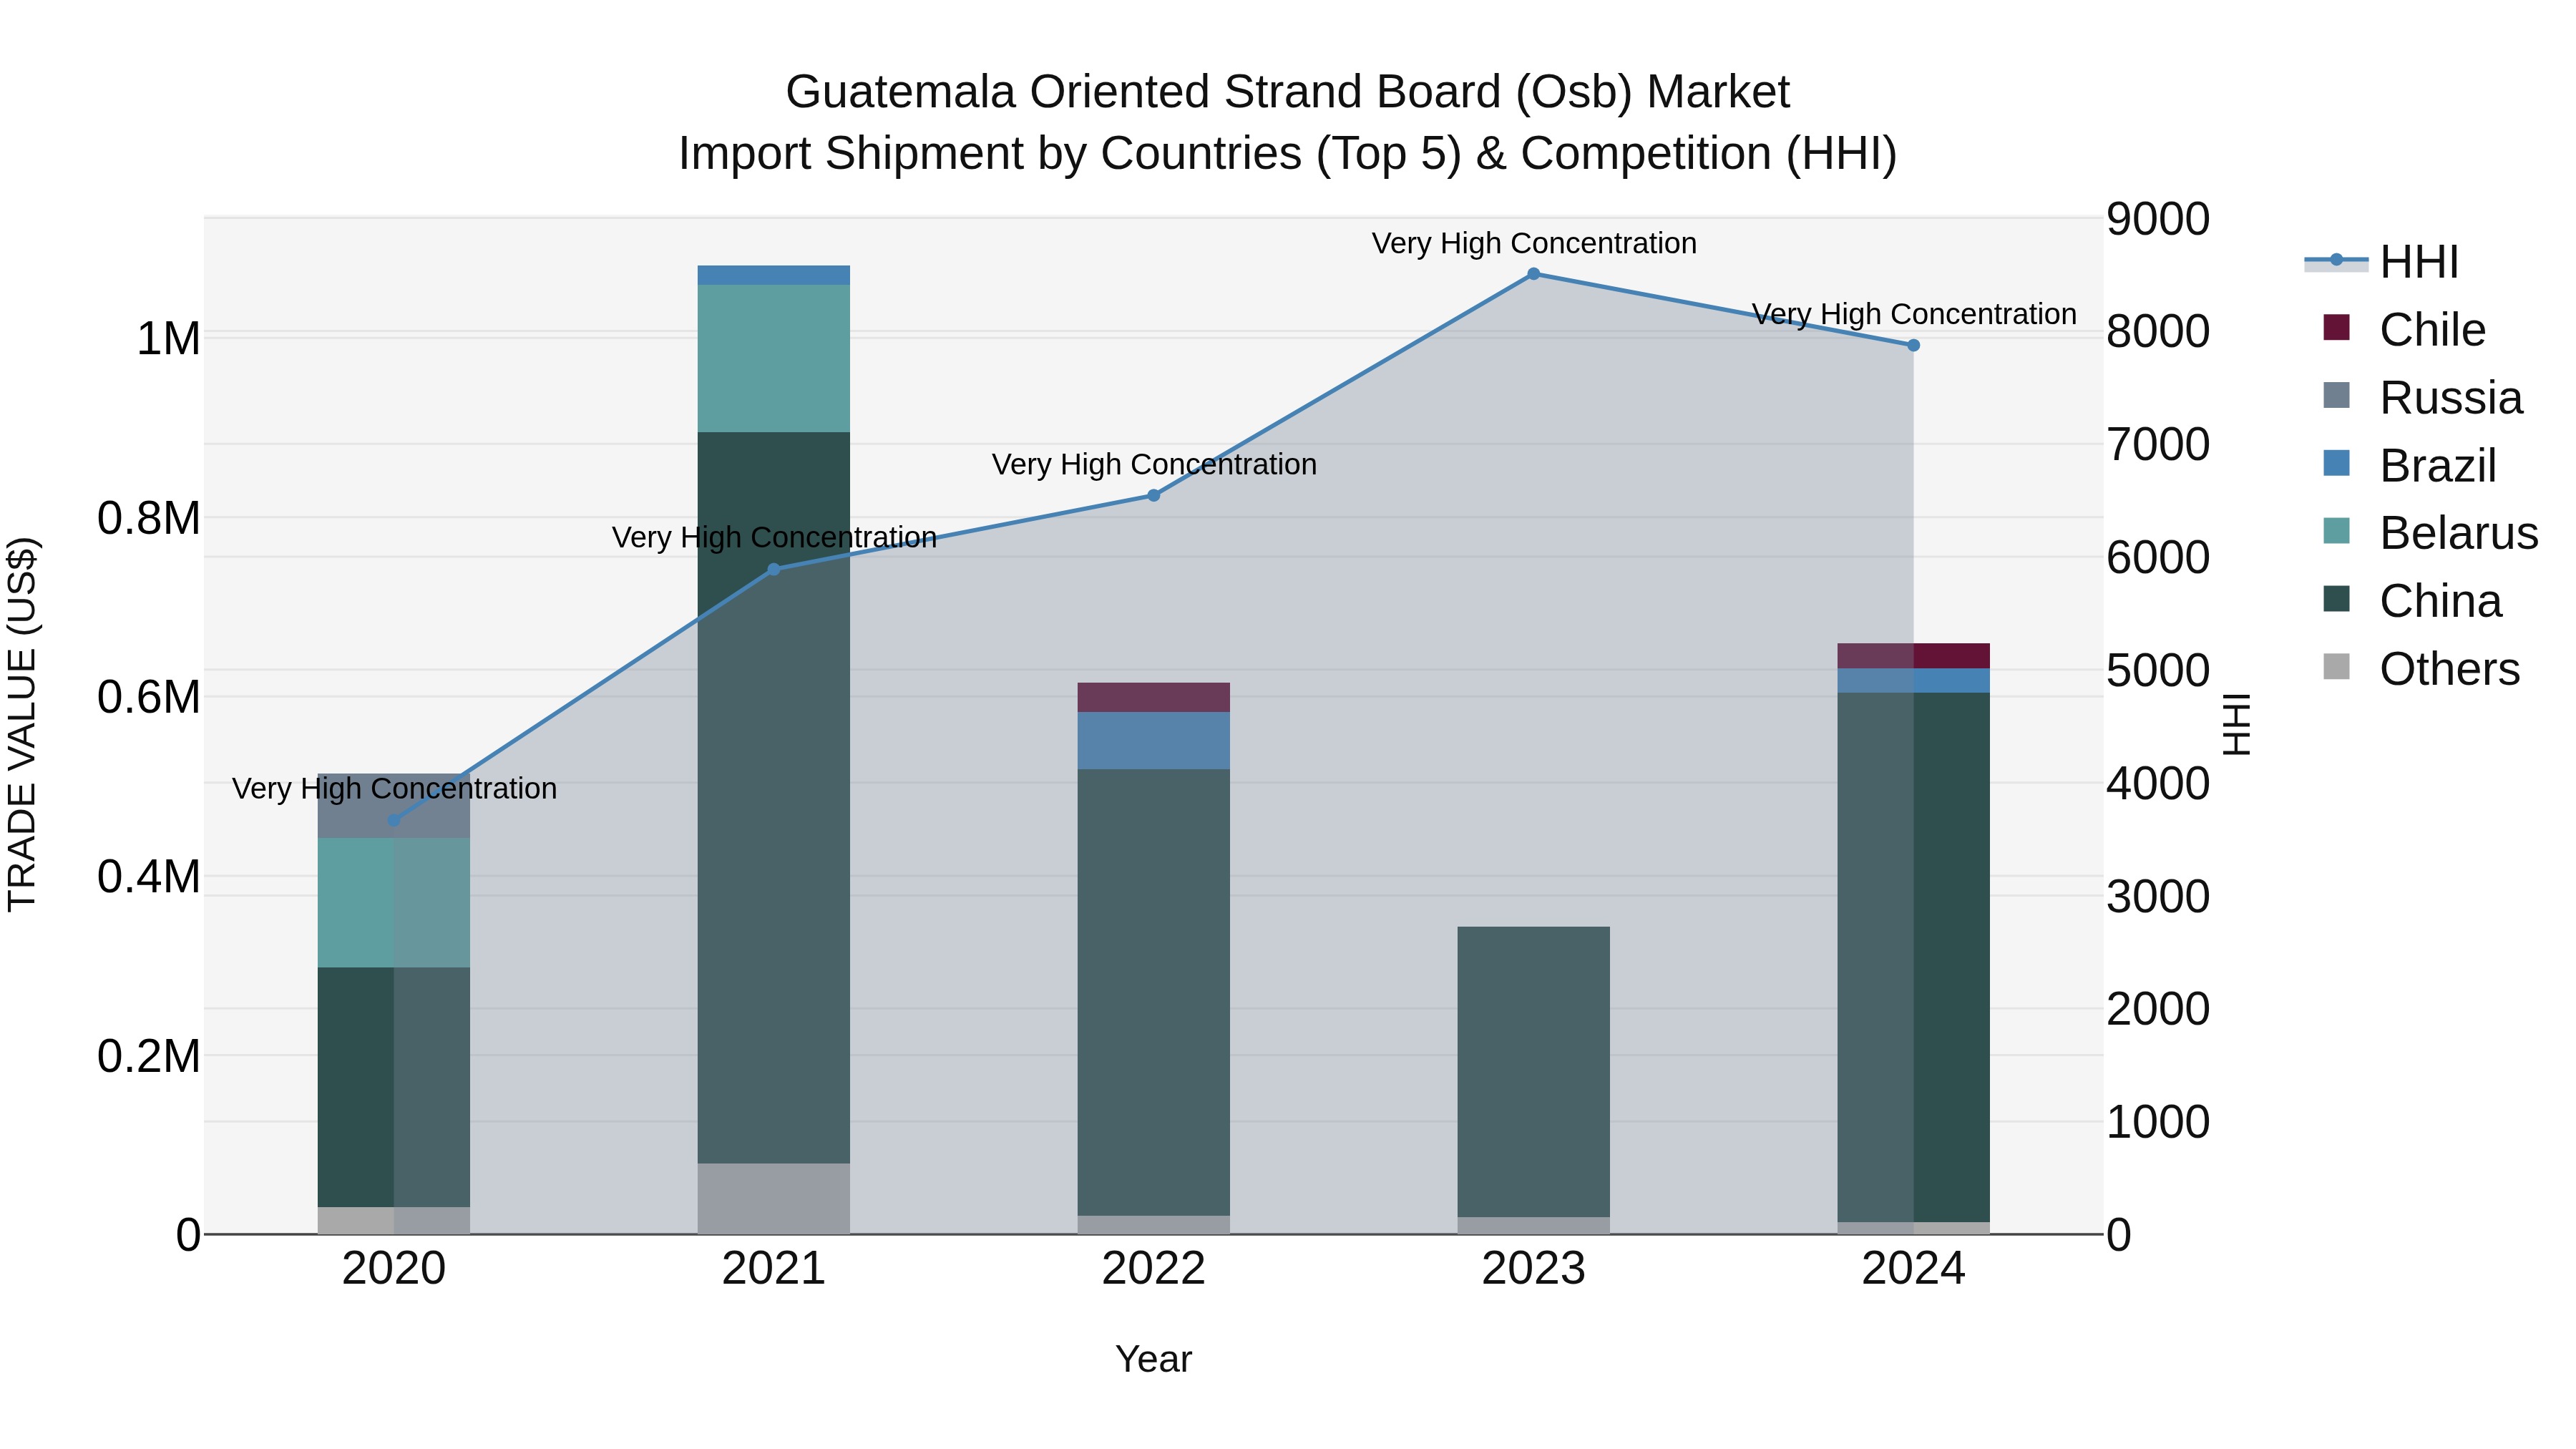Click the '1000' right axis tick
The image size is (2576, 1449).
tap(2158, 1121)
